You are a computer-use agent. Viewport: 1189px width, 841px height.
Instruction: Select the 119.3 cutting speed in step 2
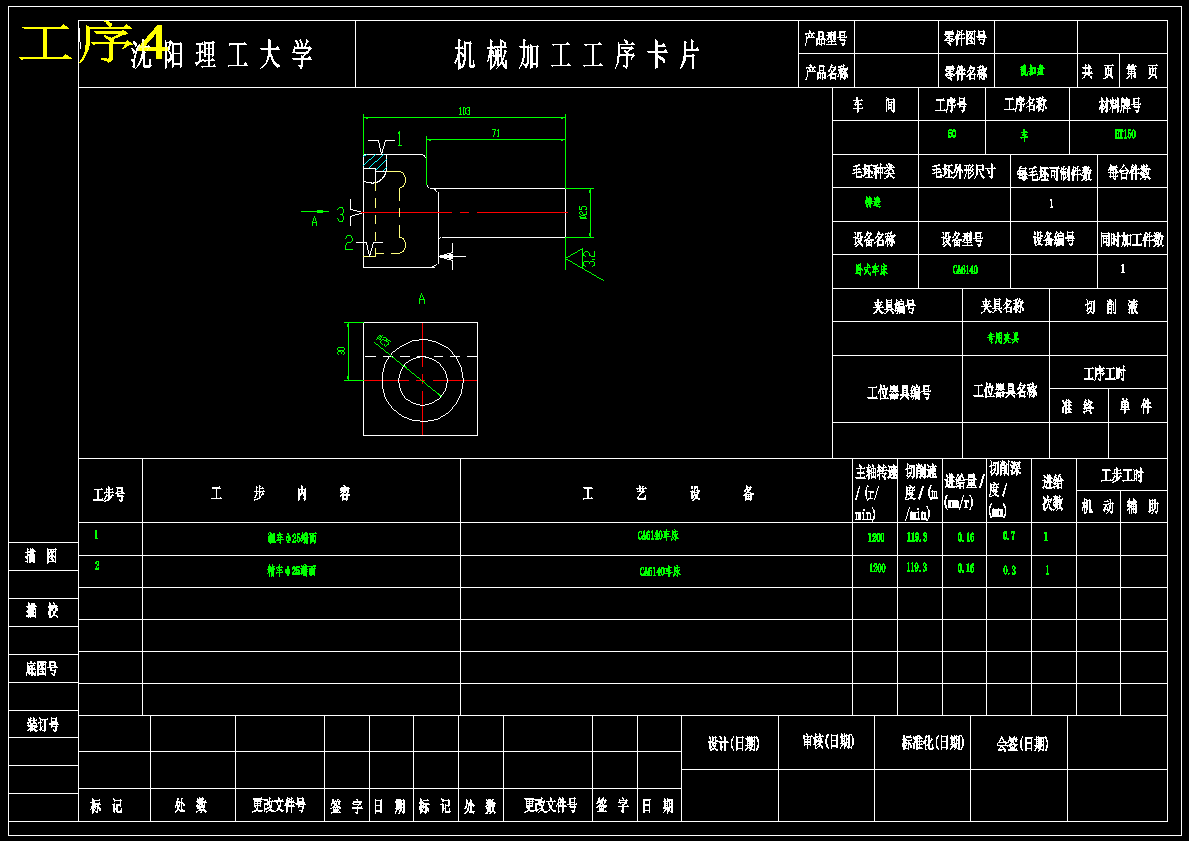click(917, 567)
